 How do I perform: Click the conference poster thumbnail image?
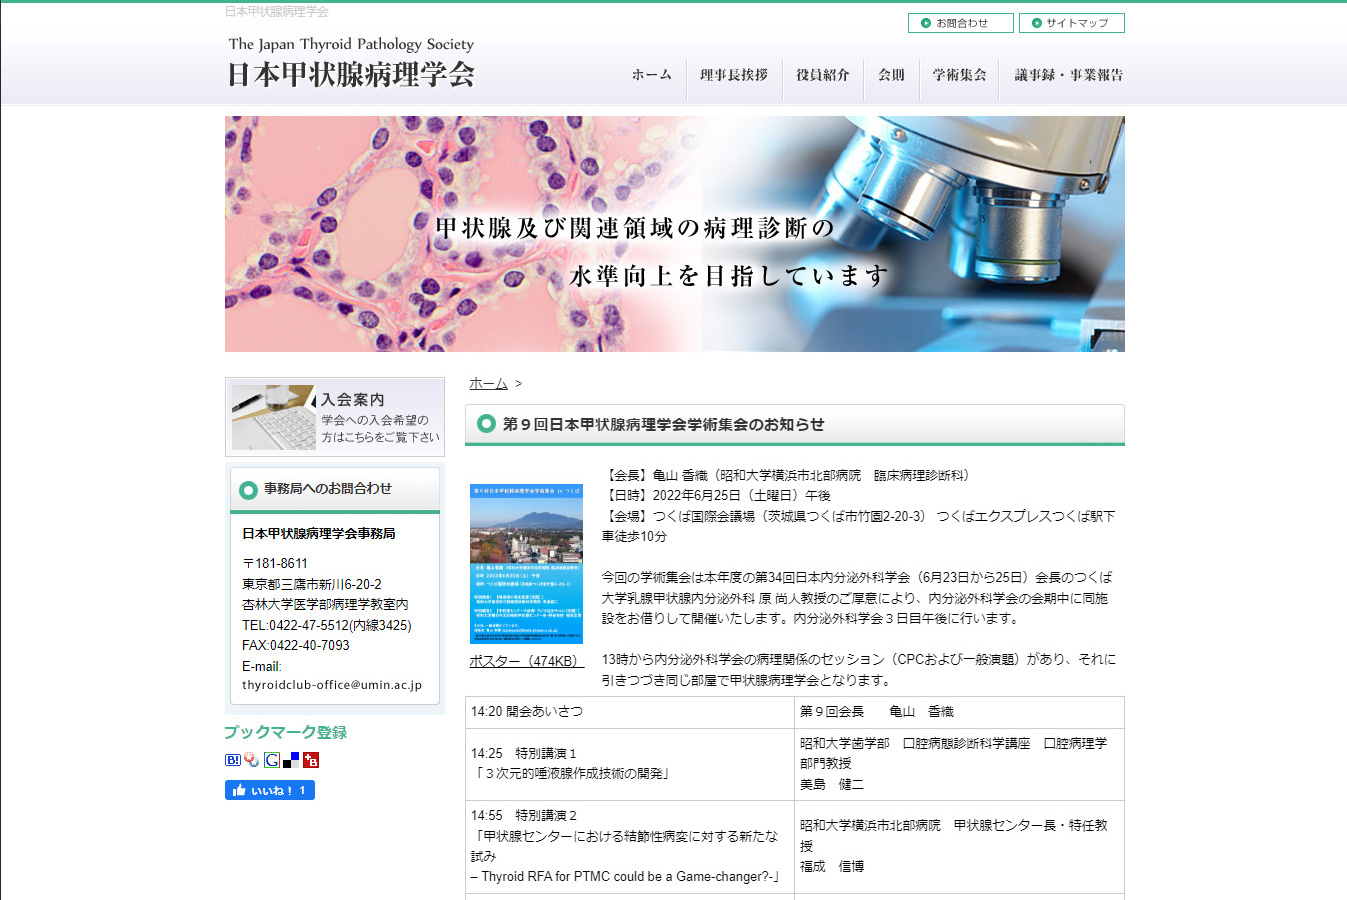tap(526, 564)
